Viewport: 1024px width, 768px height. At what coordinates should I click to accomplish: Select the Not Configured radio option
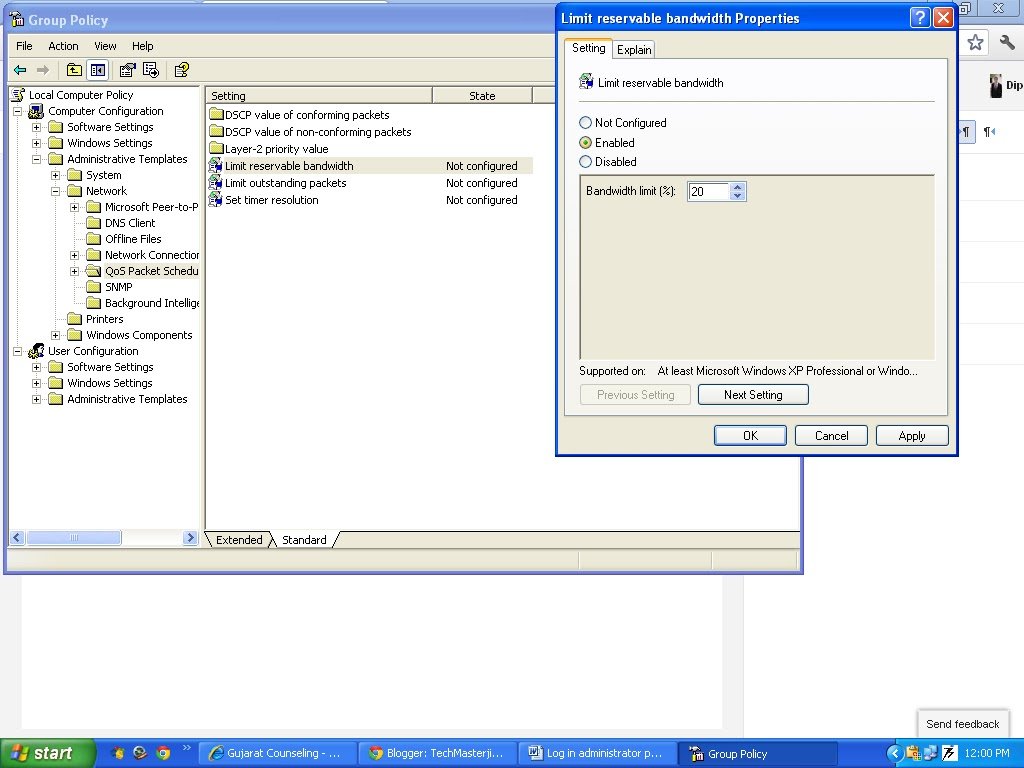pos(585,123)
